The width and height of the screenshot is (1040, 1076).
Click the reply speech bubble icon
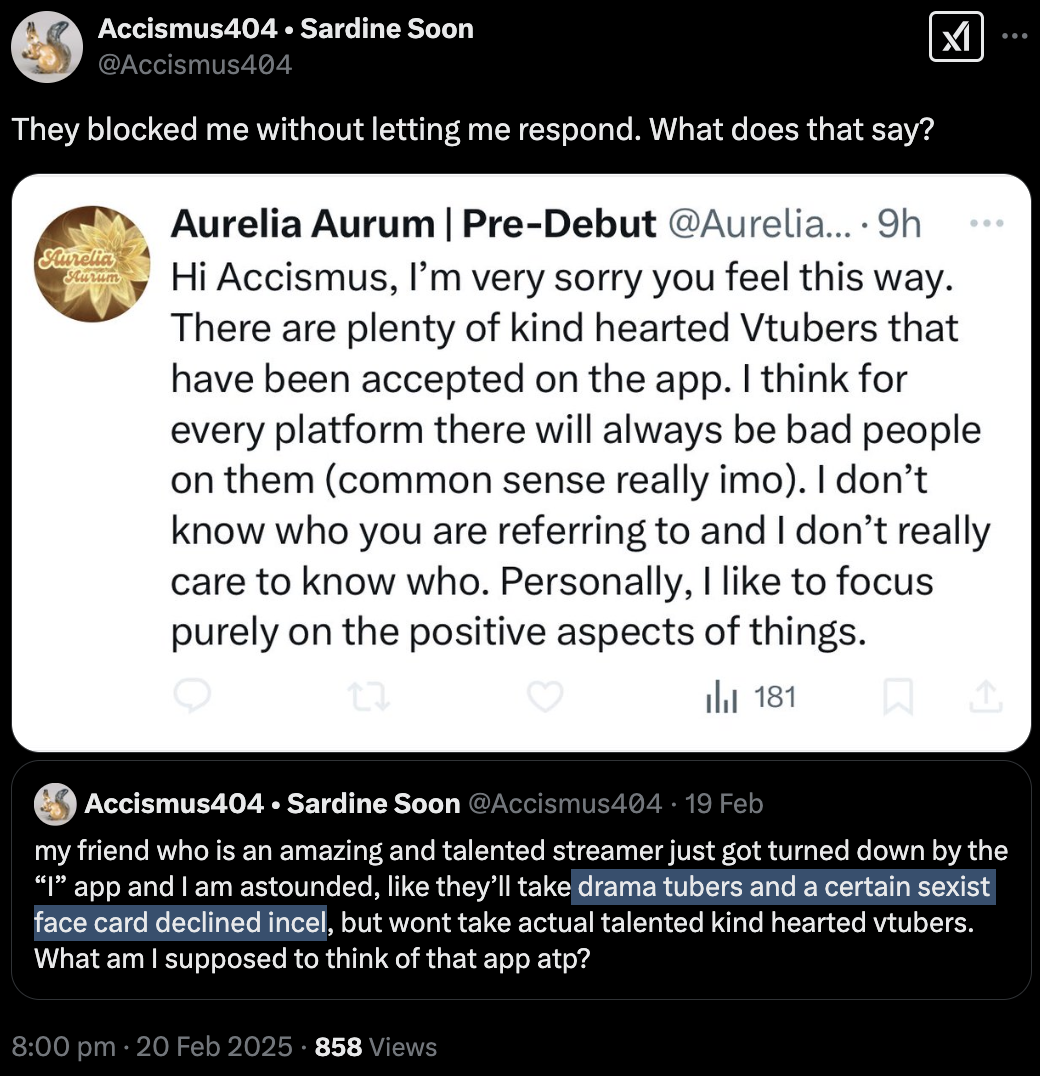(x=192, y=696)
